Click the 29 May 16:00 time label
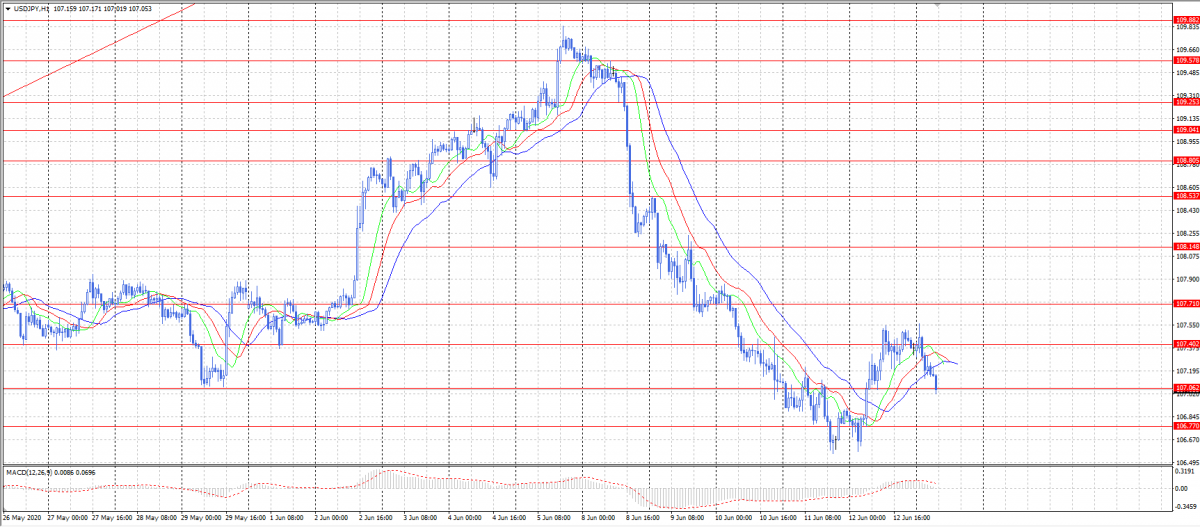1200x527 pixels. (247, 518)
